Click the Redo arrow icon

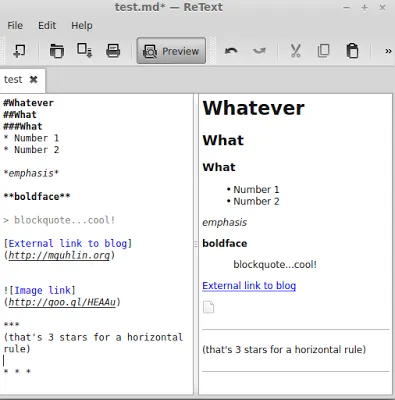coord(259,51)
